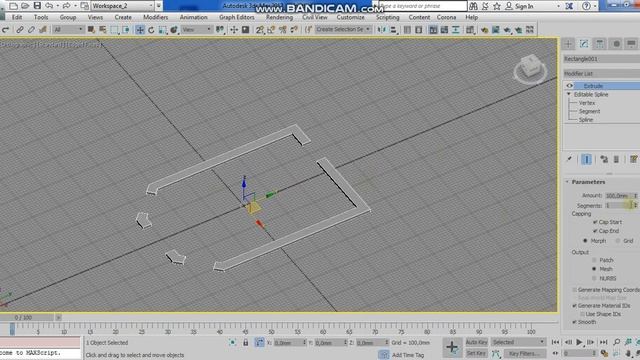Screen dimensions: 640x360
Task: Click the Align tool icon
Action: point(393,30)
